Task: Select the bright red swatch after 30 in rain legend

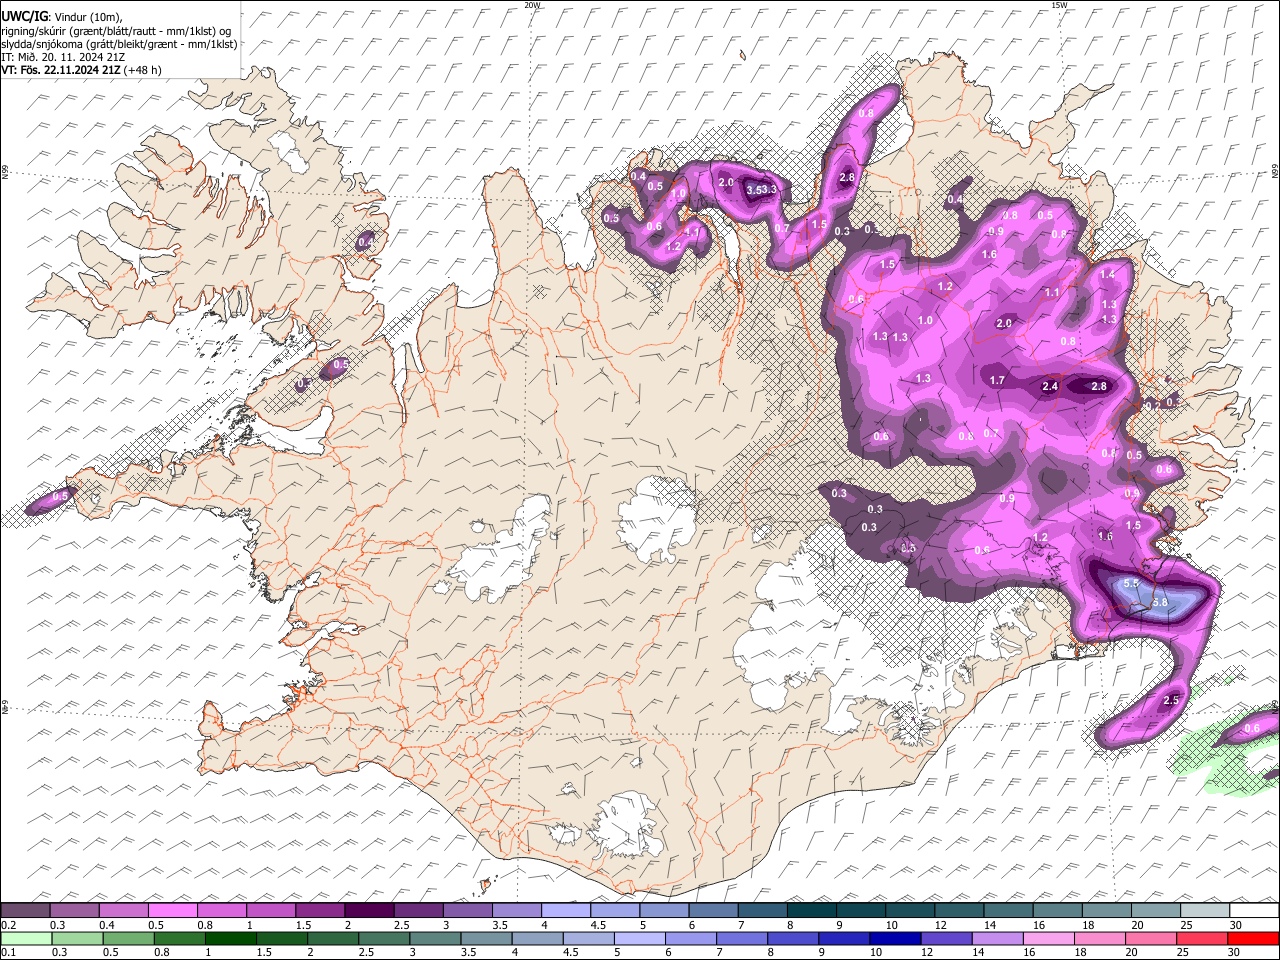Action: (x=1253, y=938)
